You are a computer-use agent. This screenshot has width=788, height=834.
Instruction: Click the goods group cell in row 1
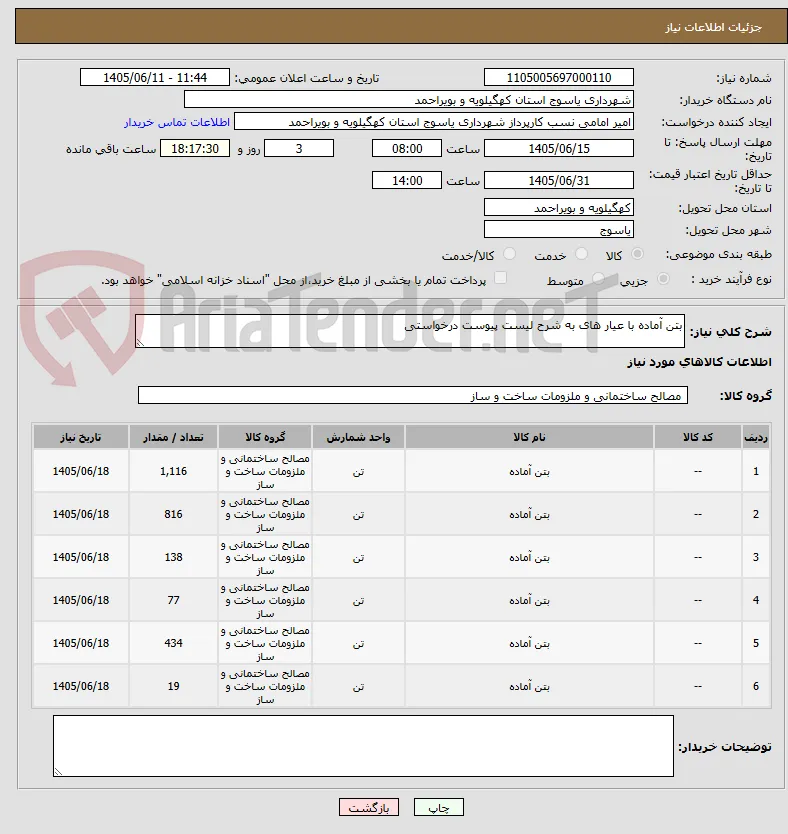click(x=265, y=471)
